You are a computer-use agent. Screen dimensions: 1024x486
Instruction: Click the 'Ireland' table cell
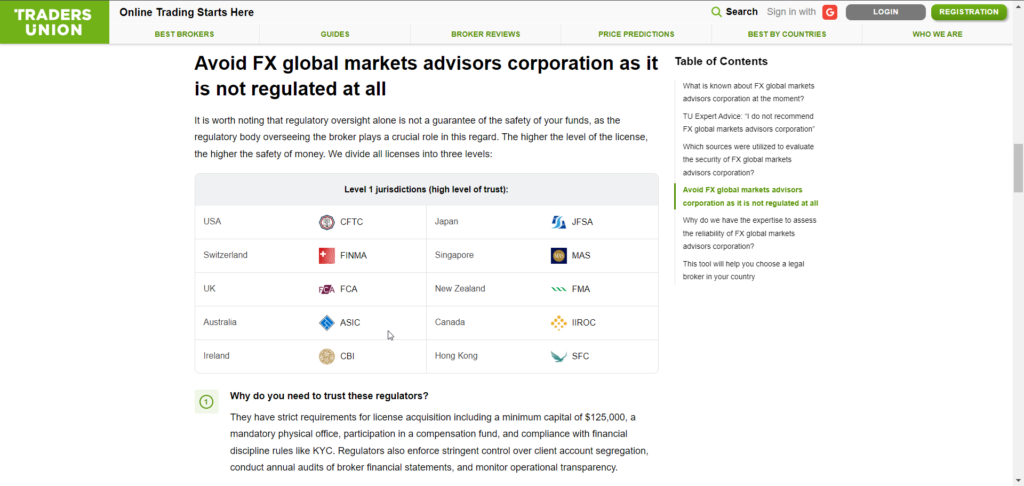216,356
